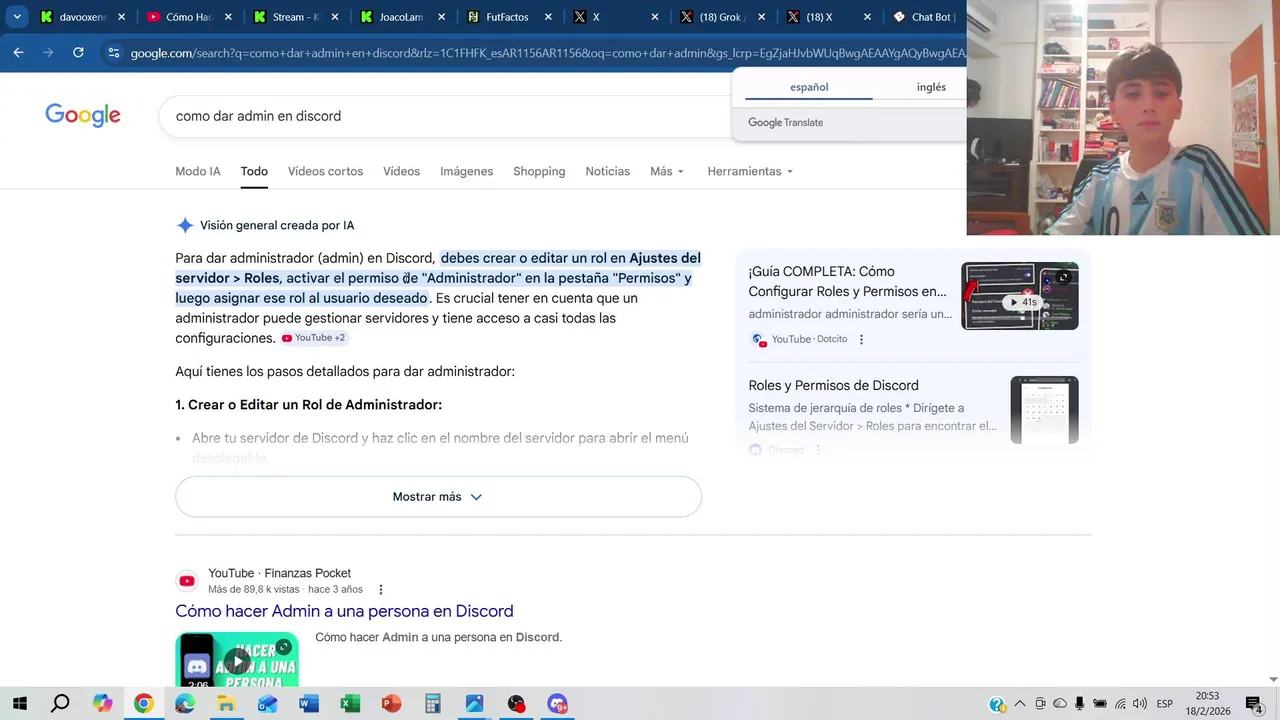Screen dimensions: 1280x720
Task: Play the Finanzas Pocket video thumbnail
Action: point(237,660)
